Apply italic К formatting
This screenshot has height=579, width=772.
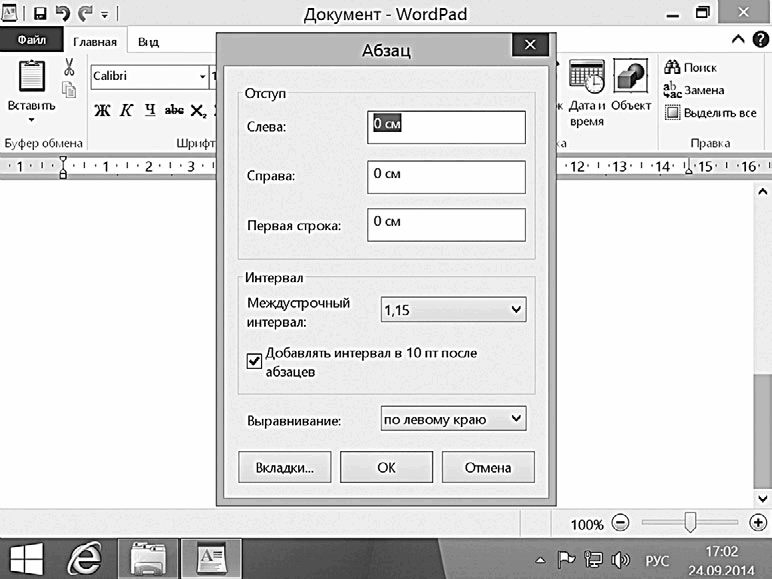(127, 110)
